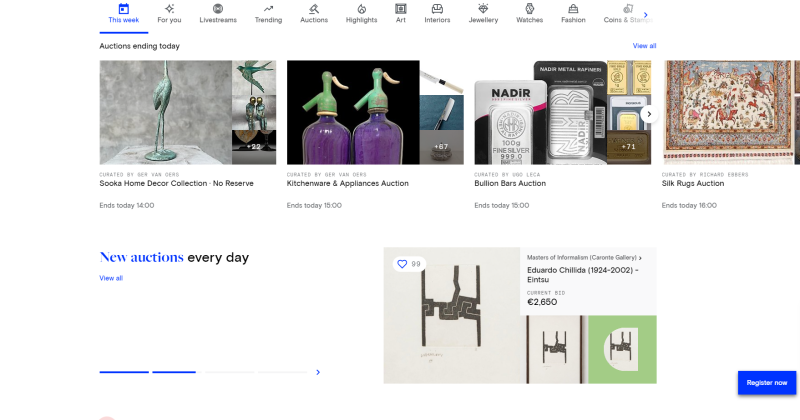This screenshot has width=800, height=420.
Task: View all new auctions link
Action: (x=111, y=278)
